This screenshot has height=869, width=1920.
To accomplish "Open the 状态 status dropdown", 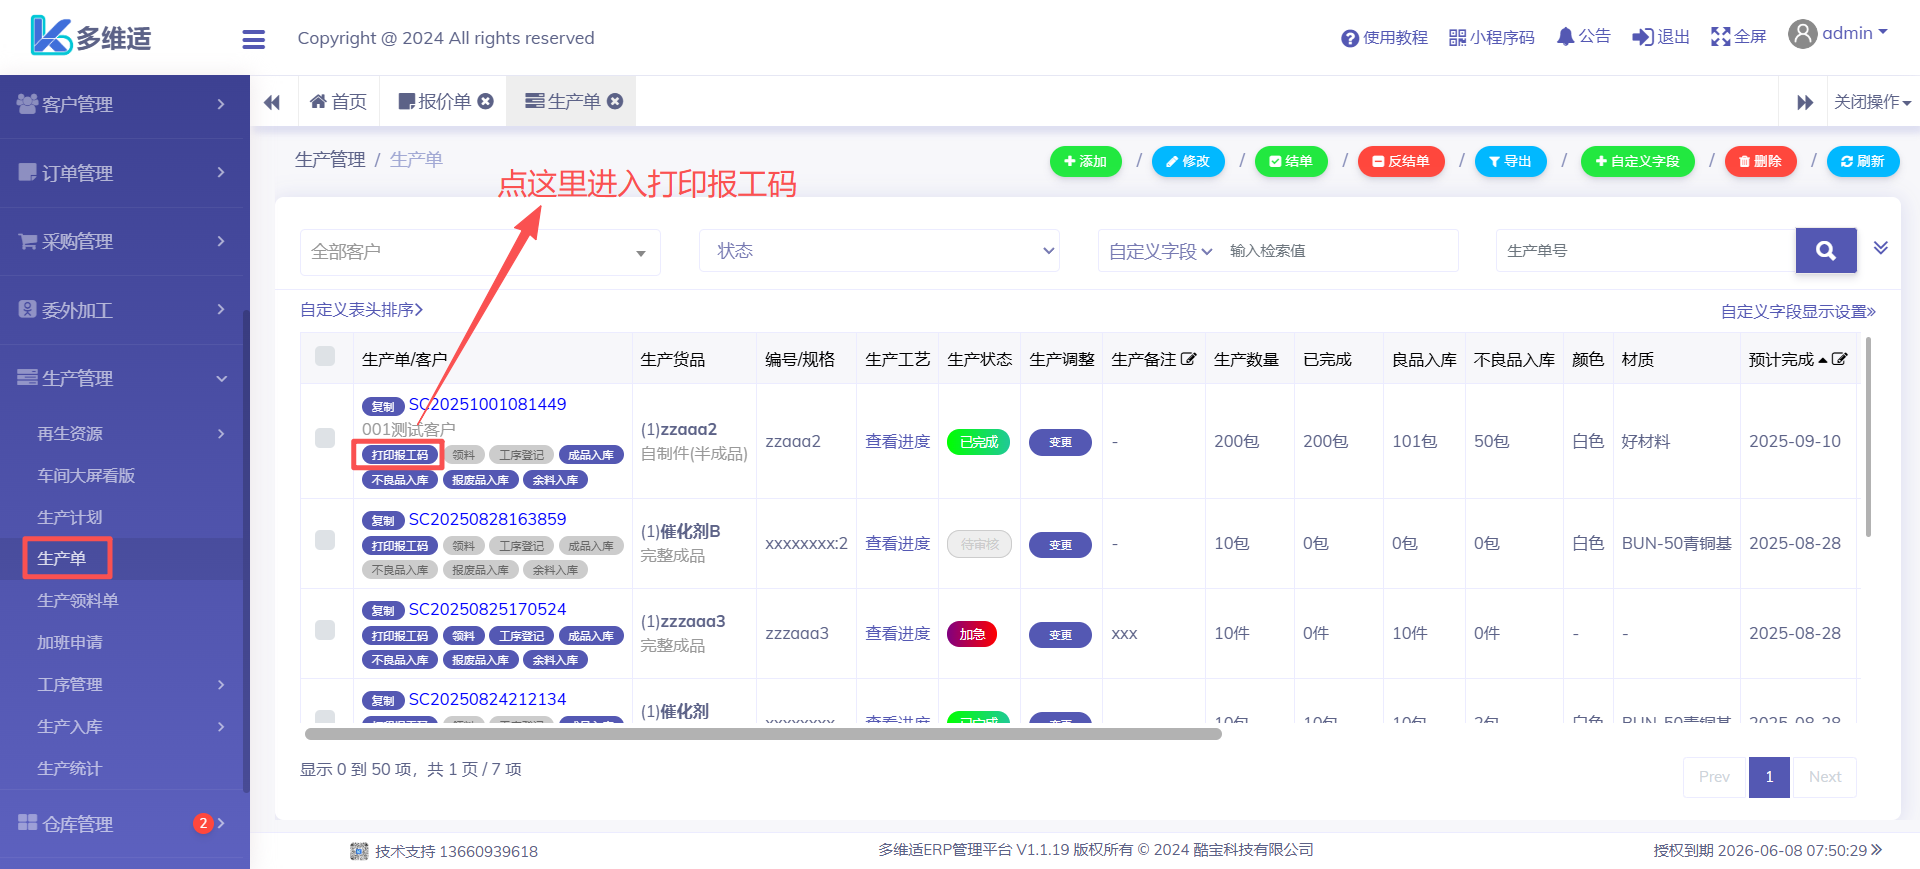I will point(878,251).
